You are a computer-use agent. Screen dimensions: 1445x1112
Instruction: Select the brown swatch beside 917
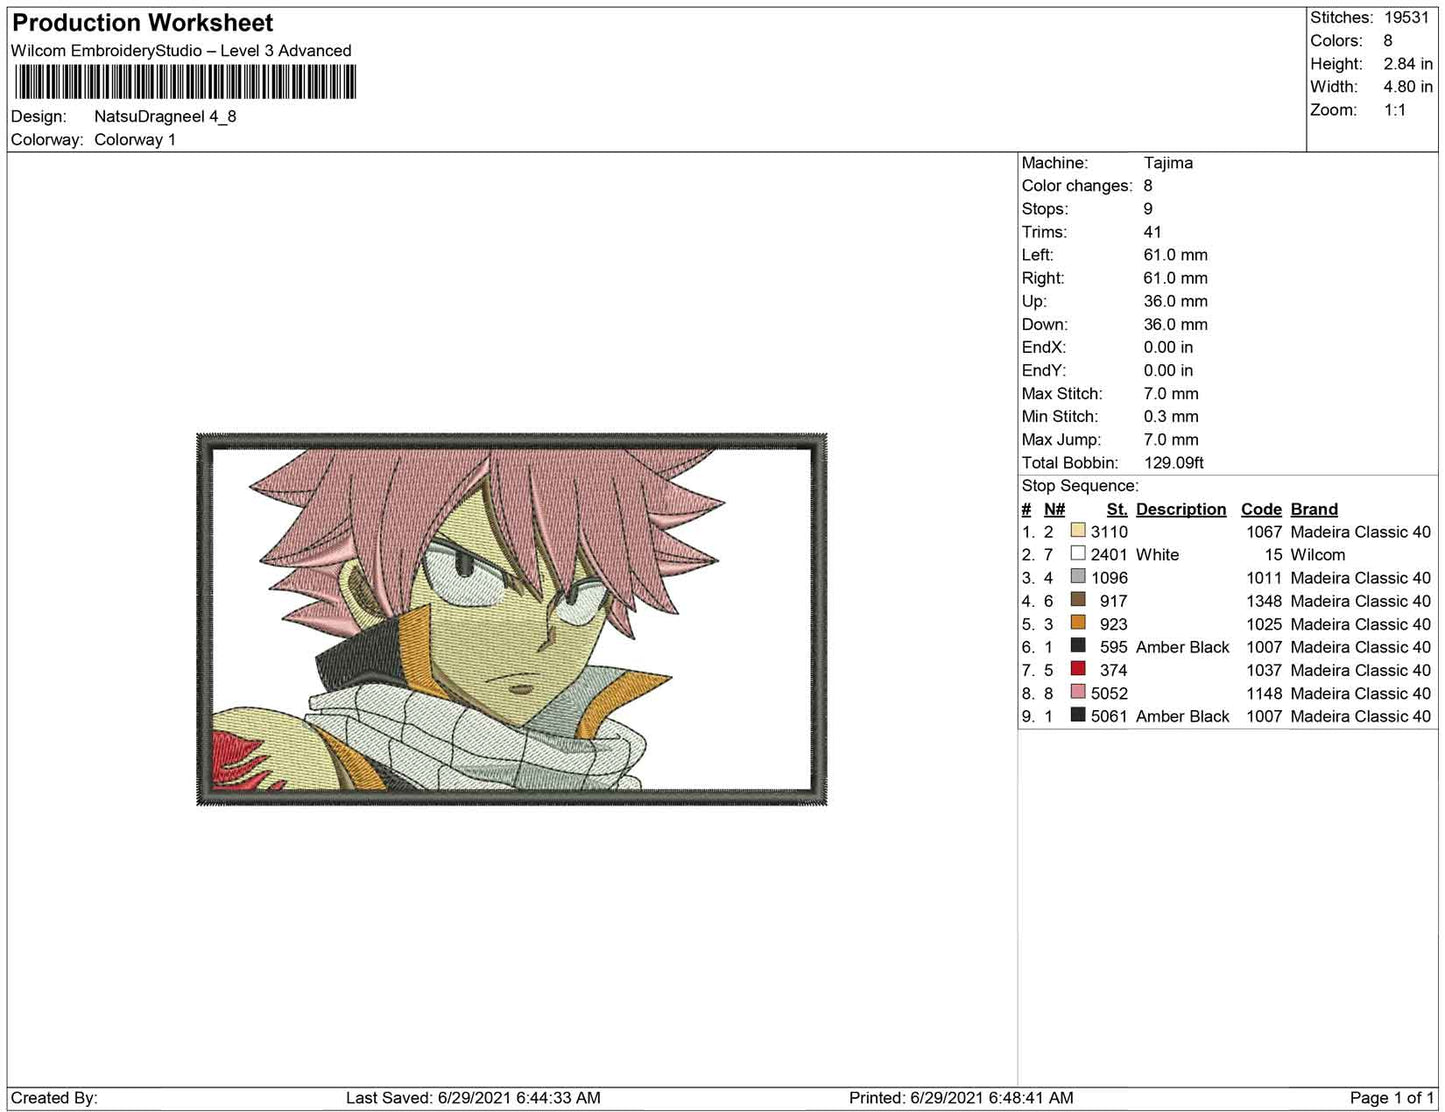coord(1078,599)
